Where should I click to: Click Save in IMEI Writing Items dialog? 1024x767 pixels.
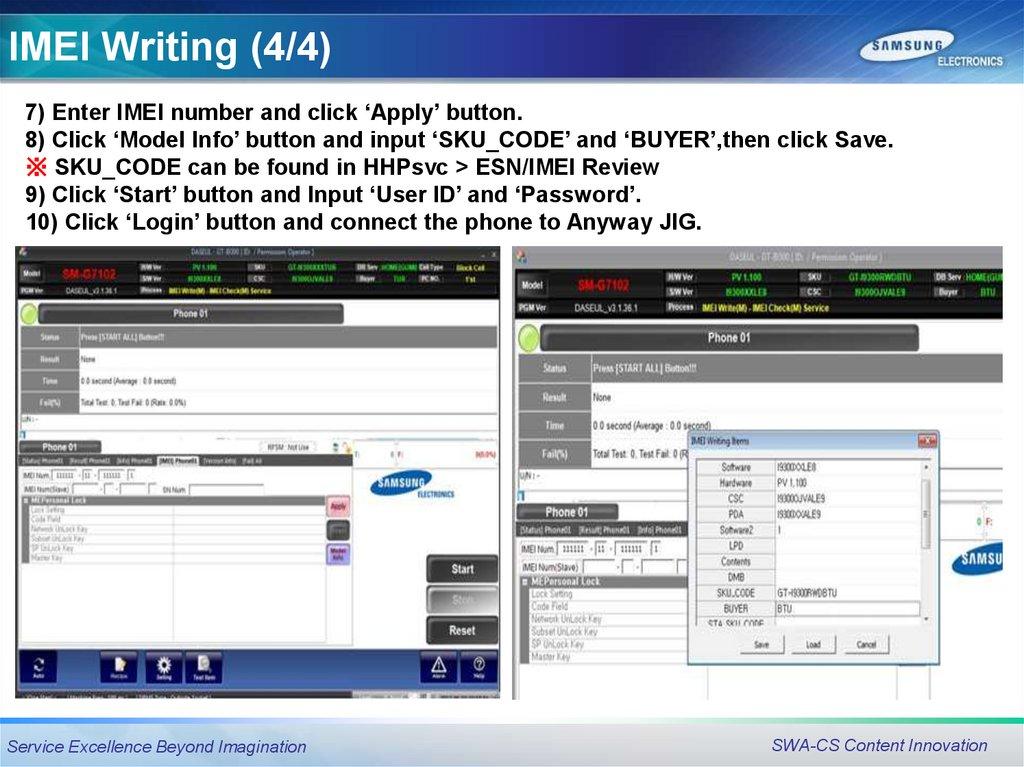(x=762, y=645)
